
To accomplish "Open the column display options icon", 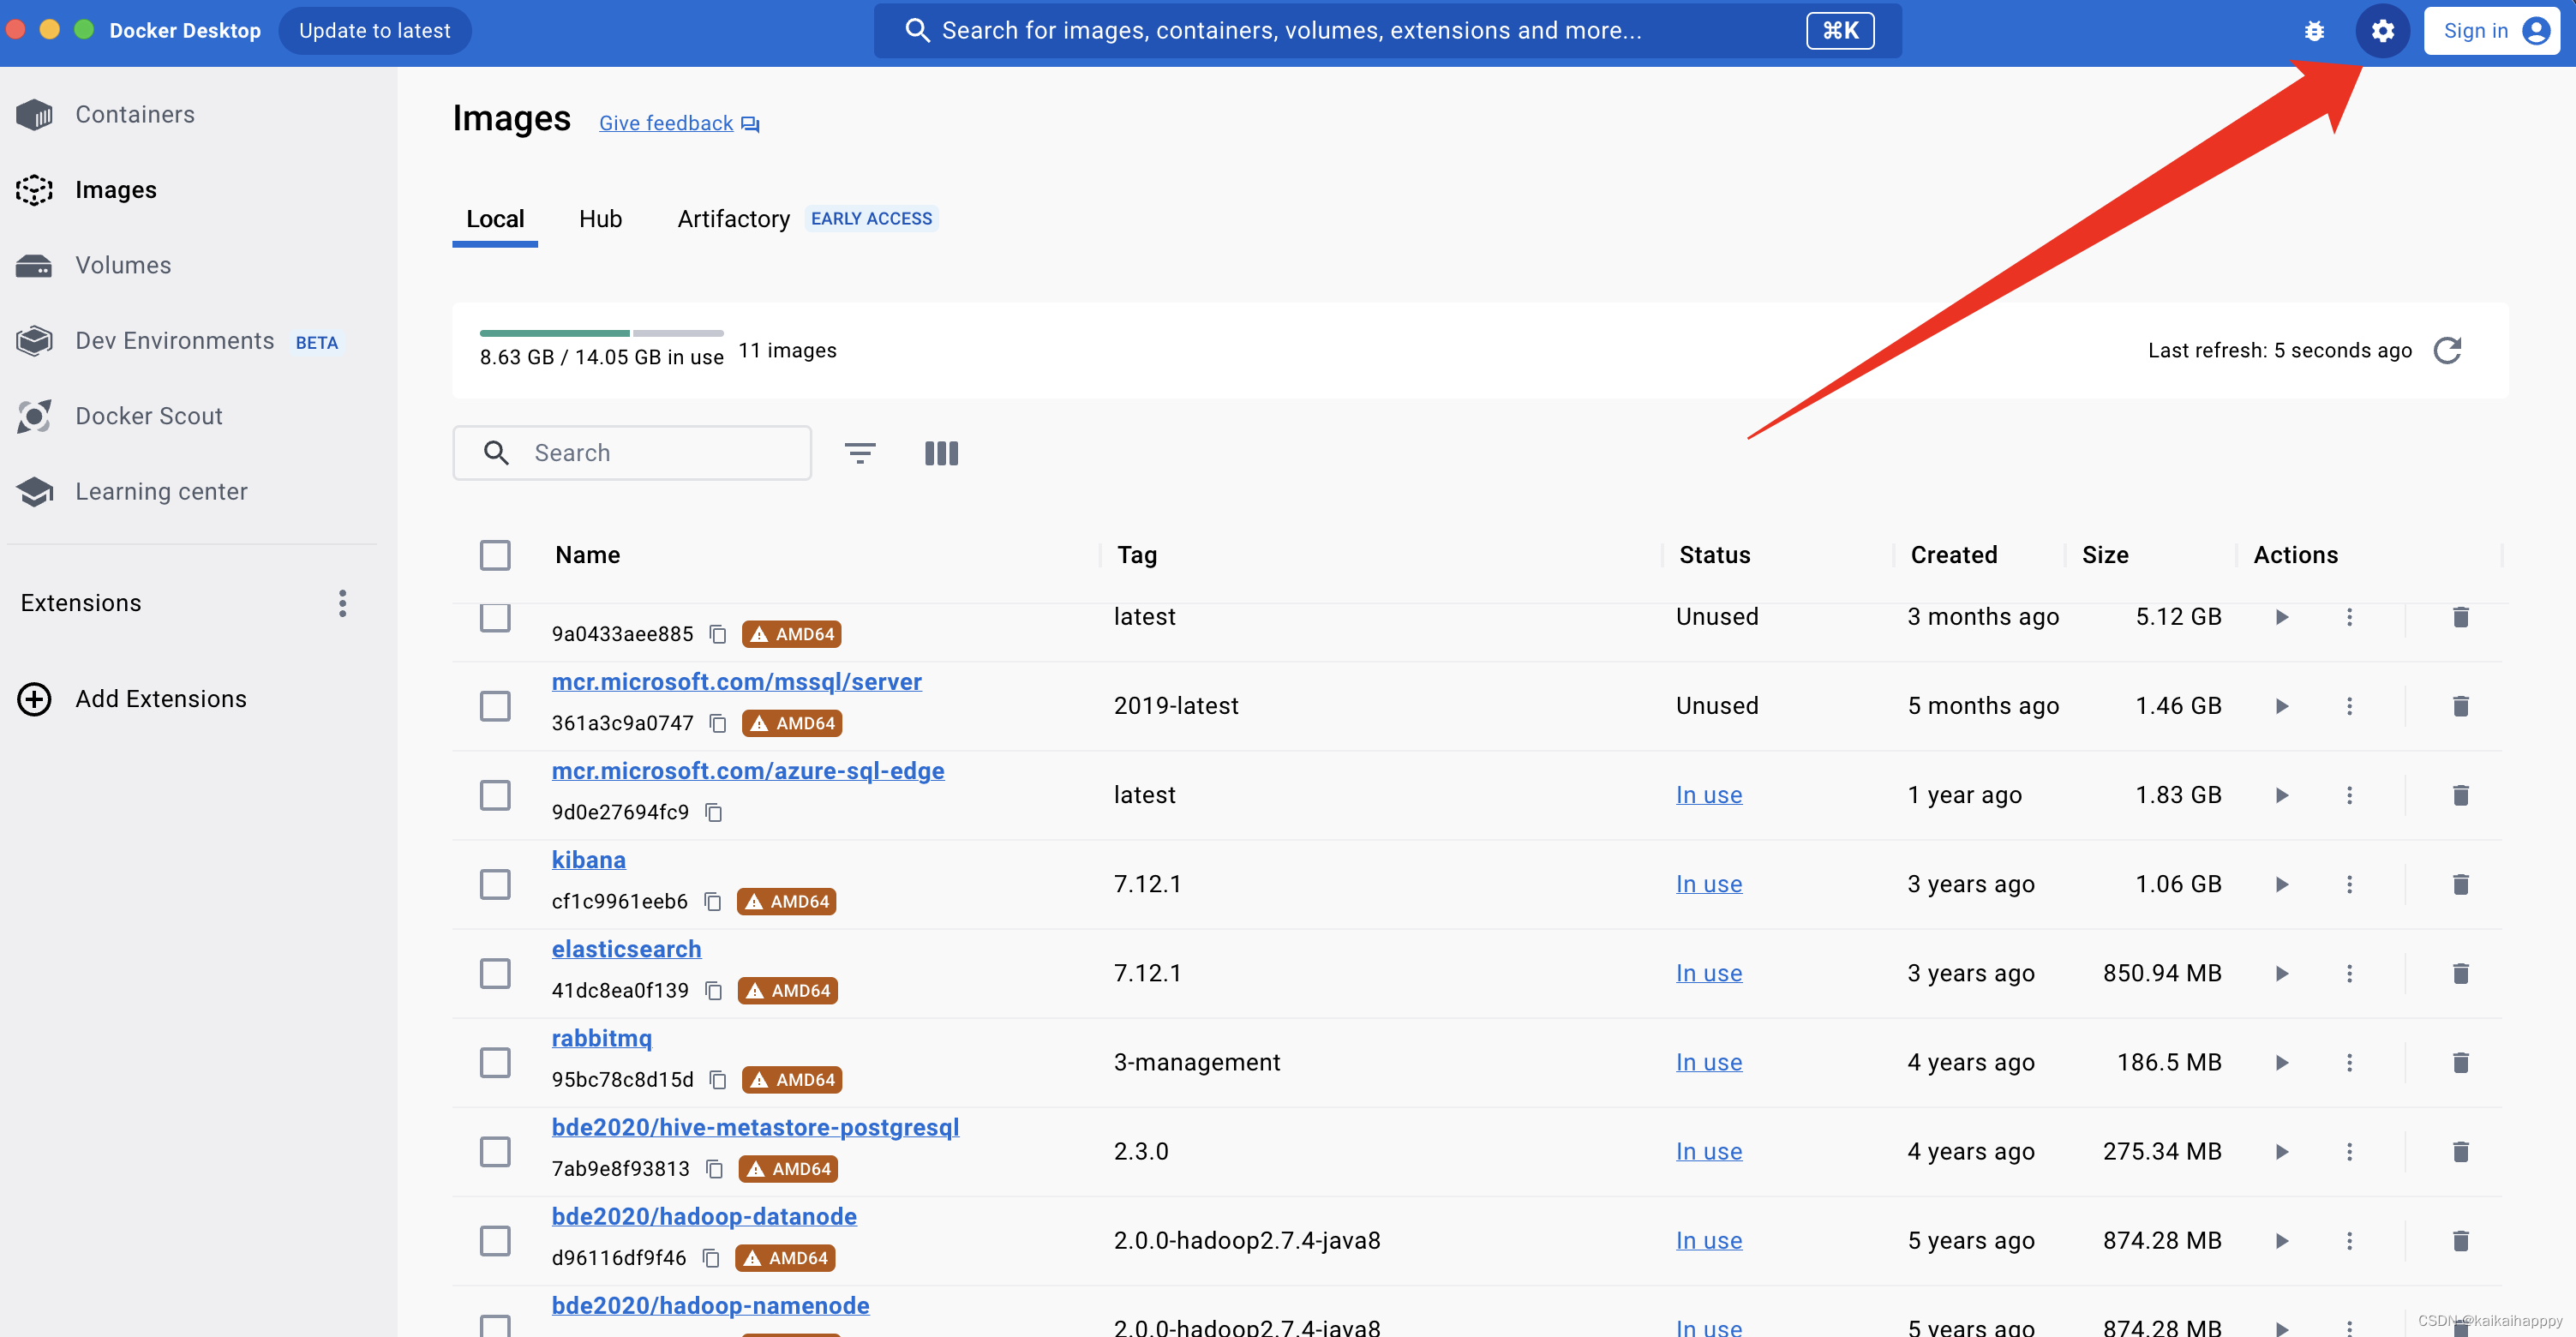I will 941,453.
